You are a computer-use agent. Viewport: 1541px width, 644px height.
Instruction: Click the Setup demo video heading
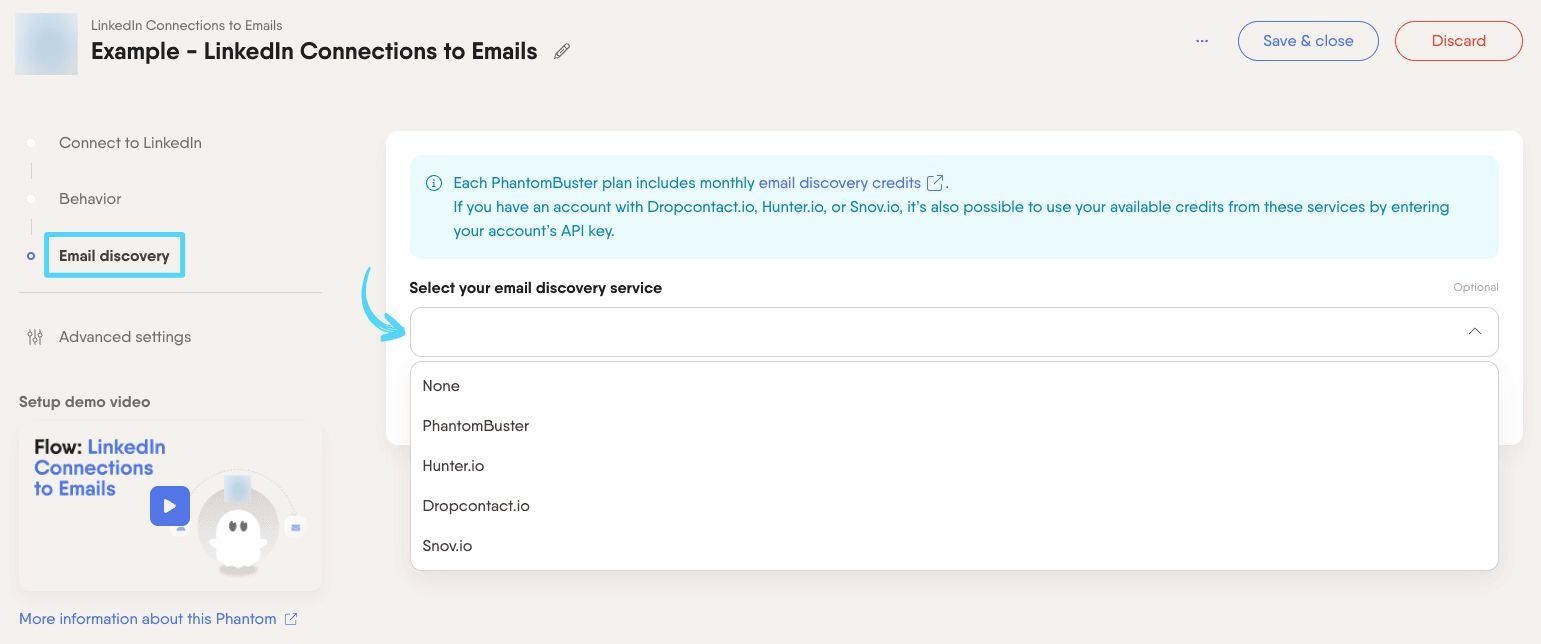coord(84,402)
